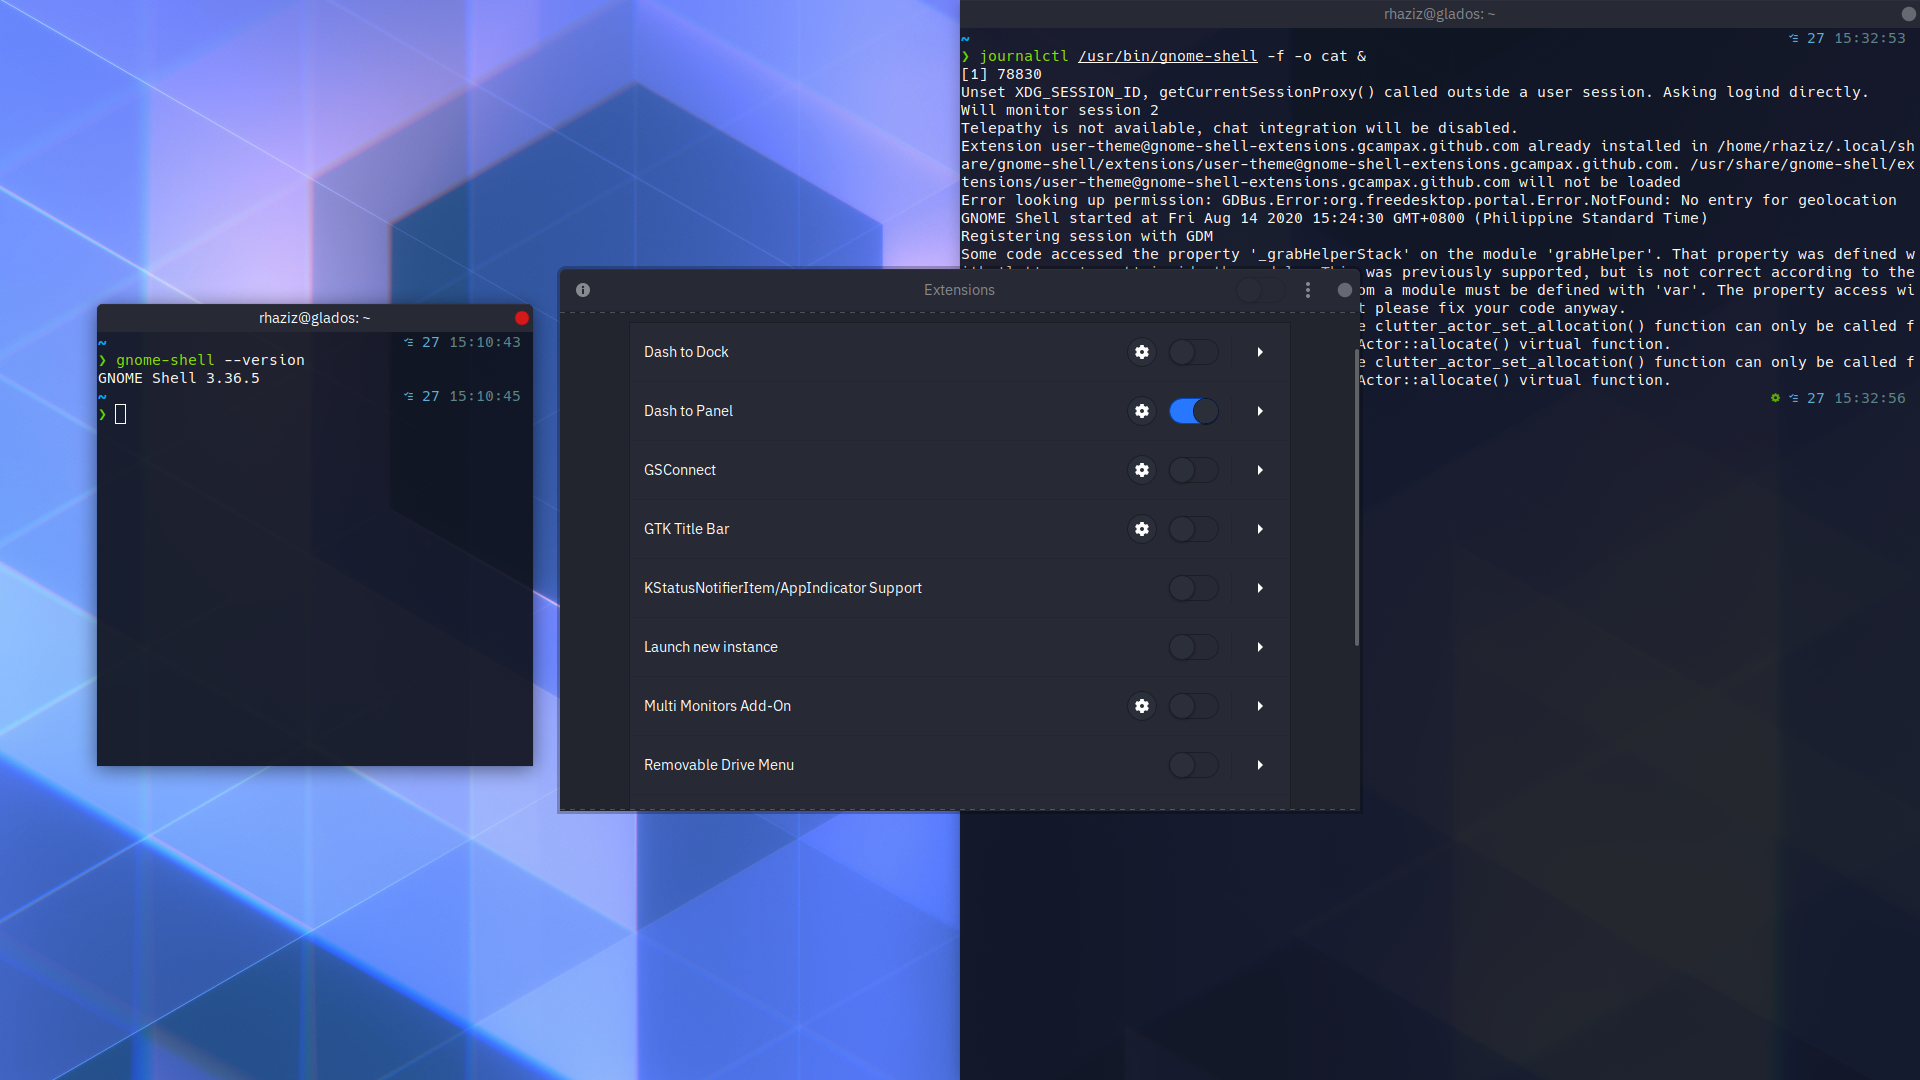Disable the Dash to Panel extension

click(x=1193, y=411)
